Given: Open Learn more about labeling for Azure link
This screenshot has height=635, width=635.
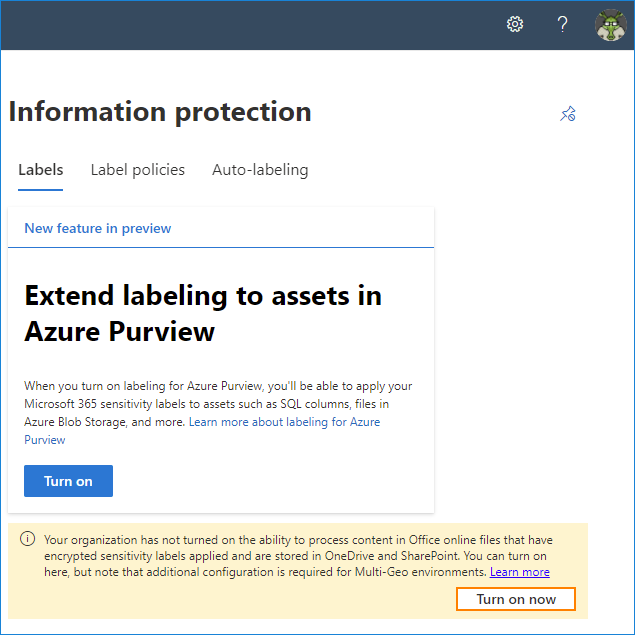Looking at the screenshot, I should click(284, 422).
